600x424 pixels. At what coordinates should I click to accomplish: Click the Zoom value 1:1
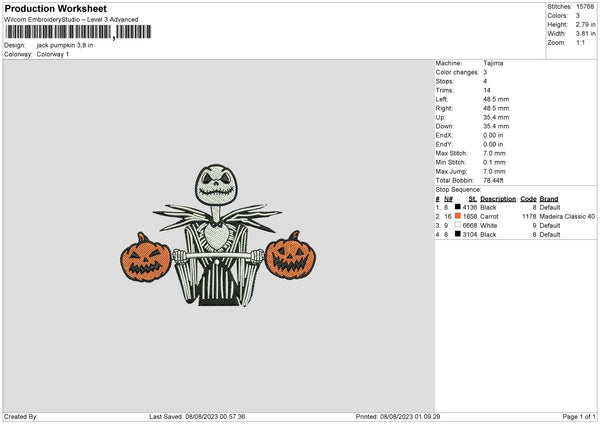tap(580, 43)
